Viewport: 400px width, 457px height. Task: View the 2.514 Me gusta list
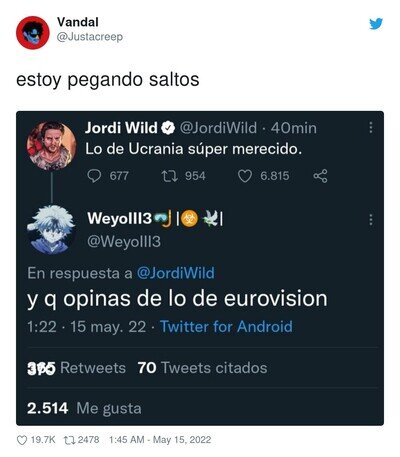pyautogui.click(x=84, y=408)
